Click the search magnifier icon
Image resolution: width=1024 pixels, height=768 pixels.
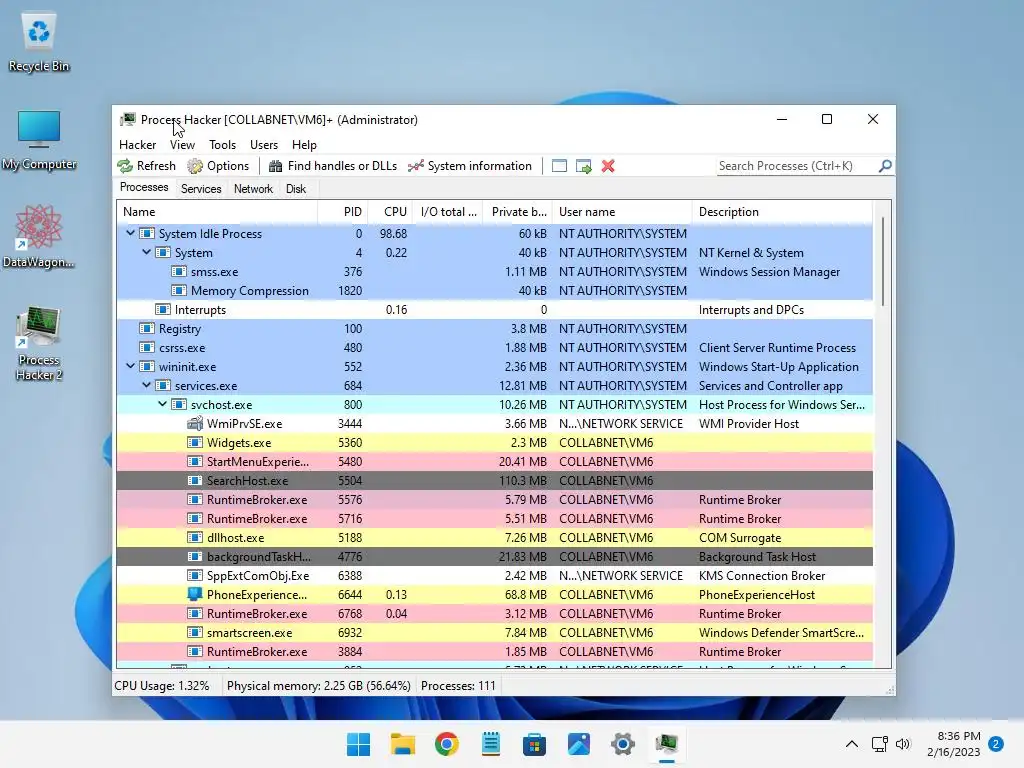885,166
